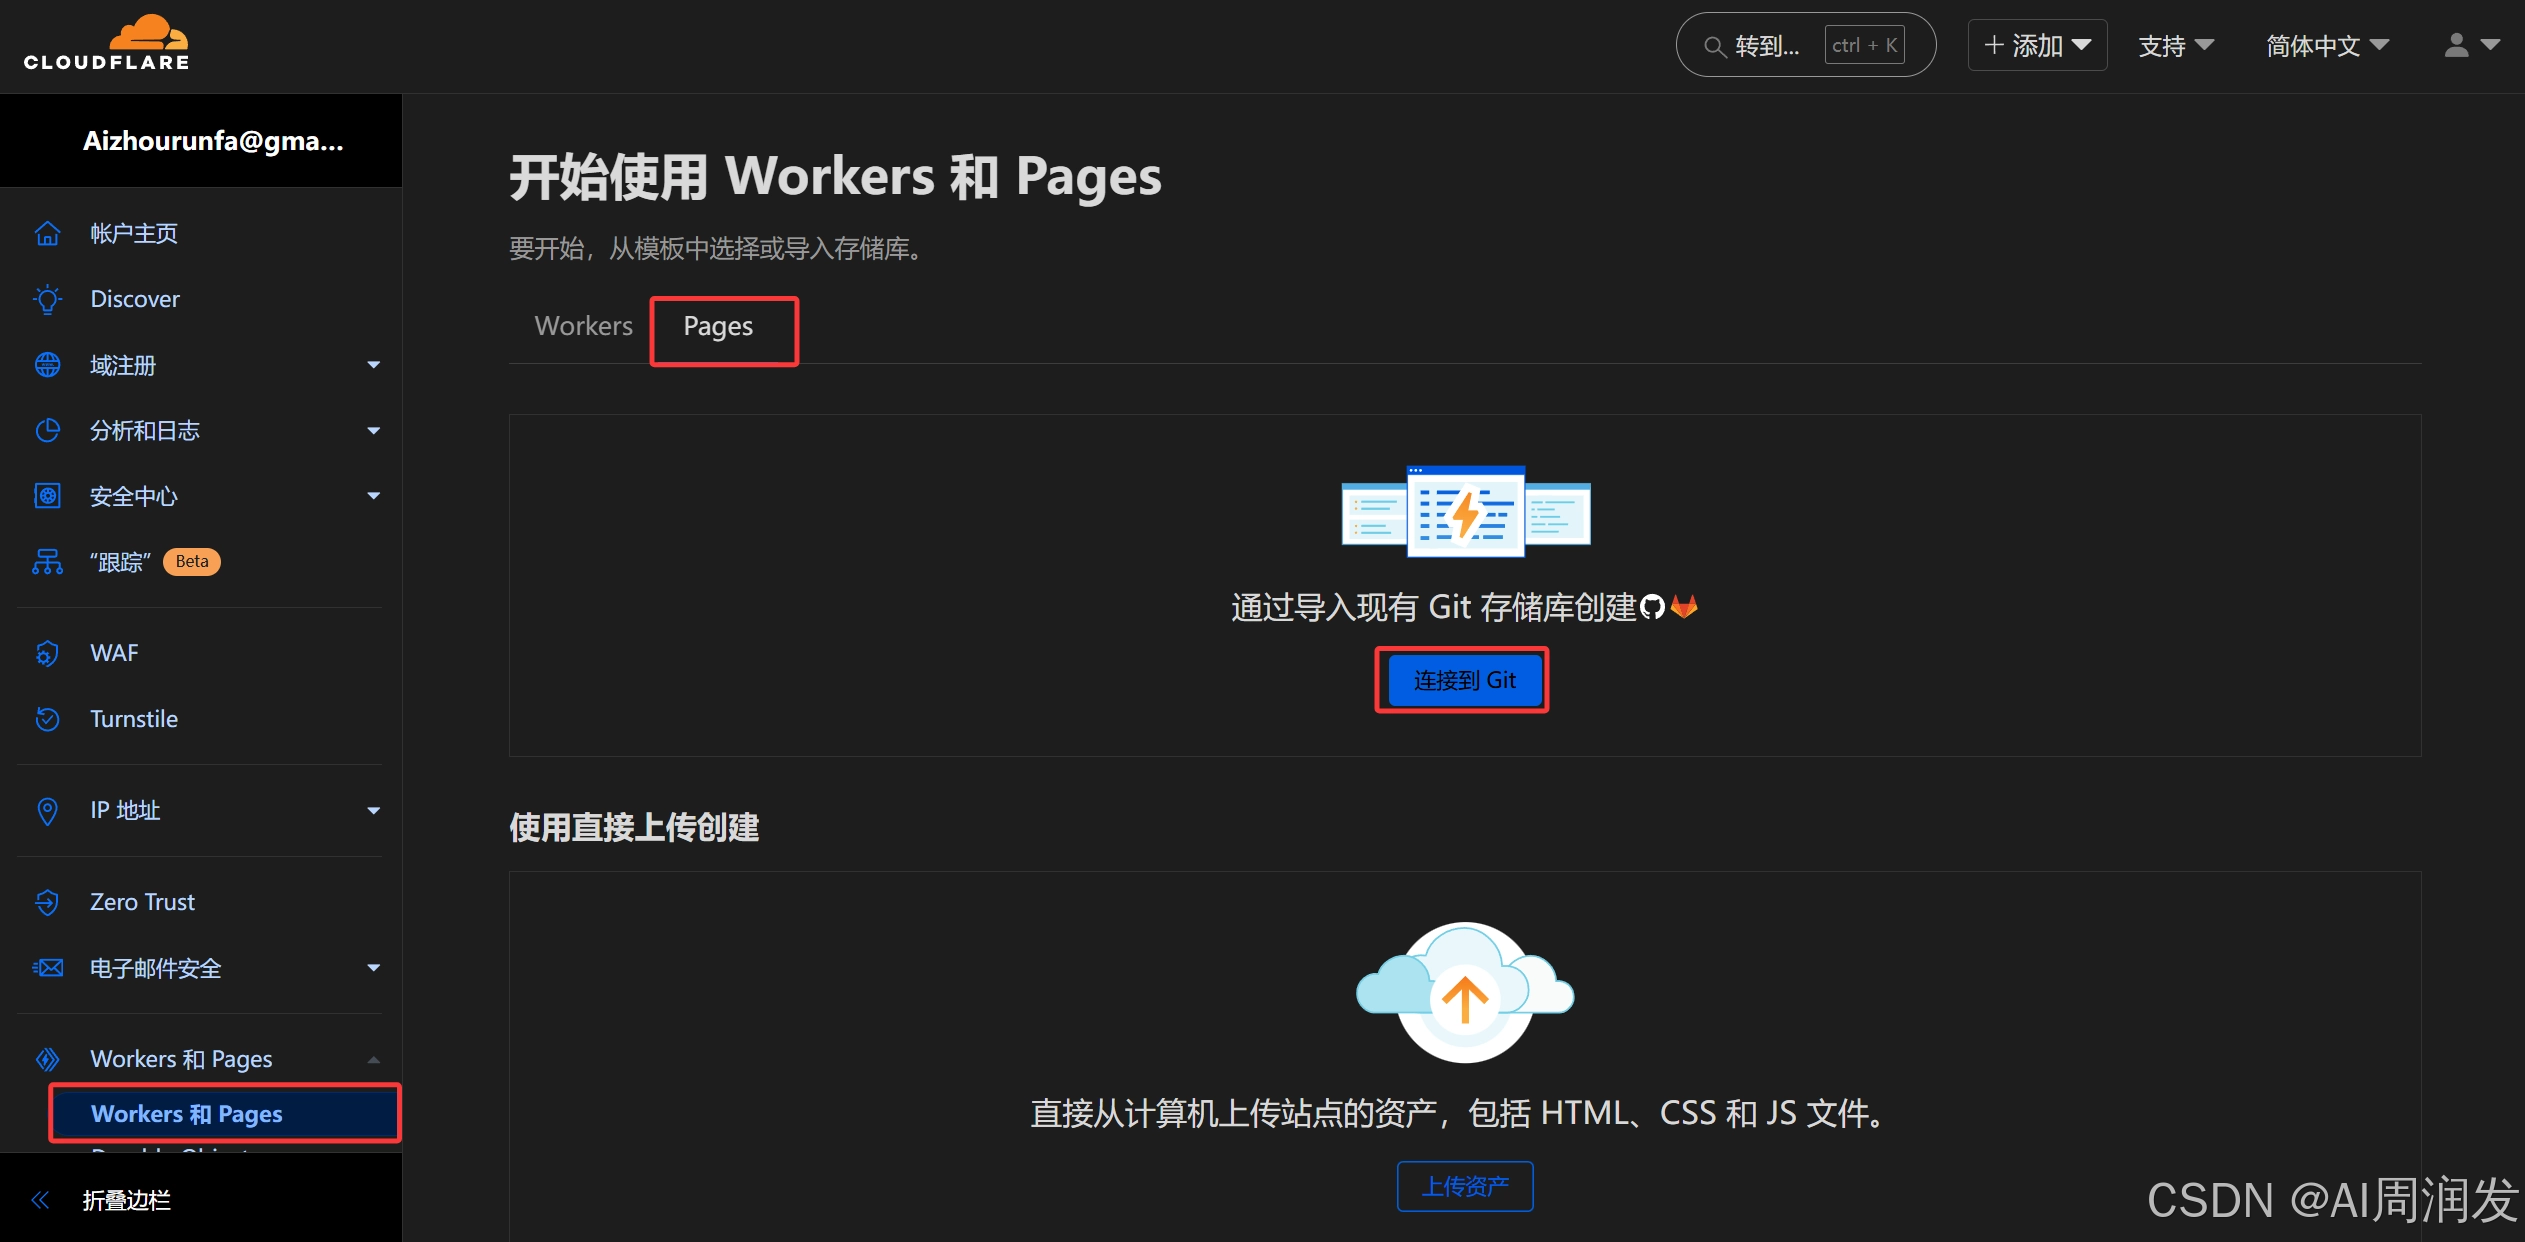Open the 简体中文 language dropdown
Image resolution: width=2525 pixels, height=1242 pixels.
point(2327,45)
